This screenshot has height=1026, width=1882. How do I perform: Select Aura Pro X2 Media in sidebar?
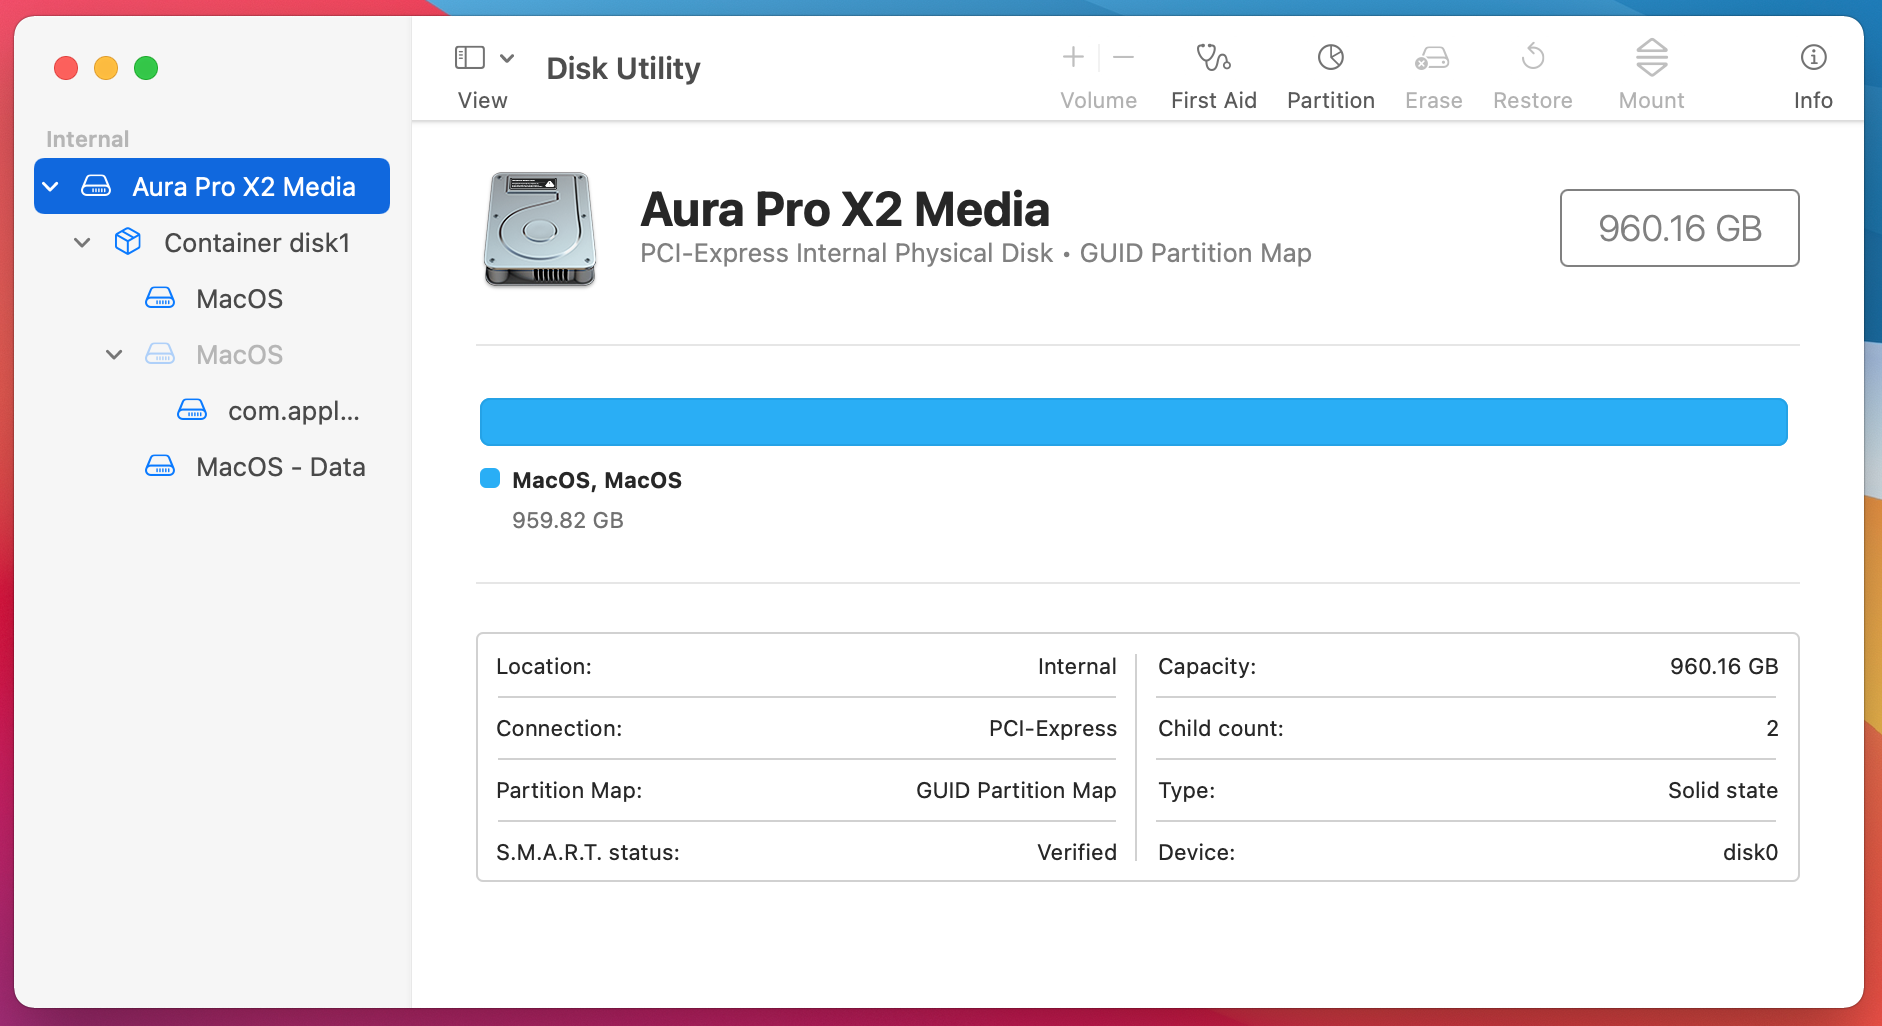(212, 186)
